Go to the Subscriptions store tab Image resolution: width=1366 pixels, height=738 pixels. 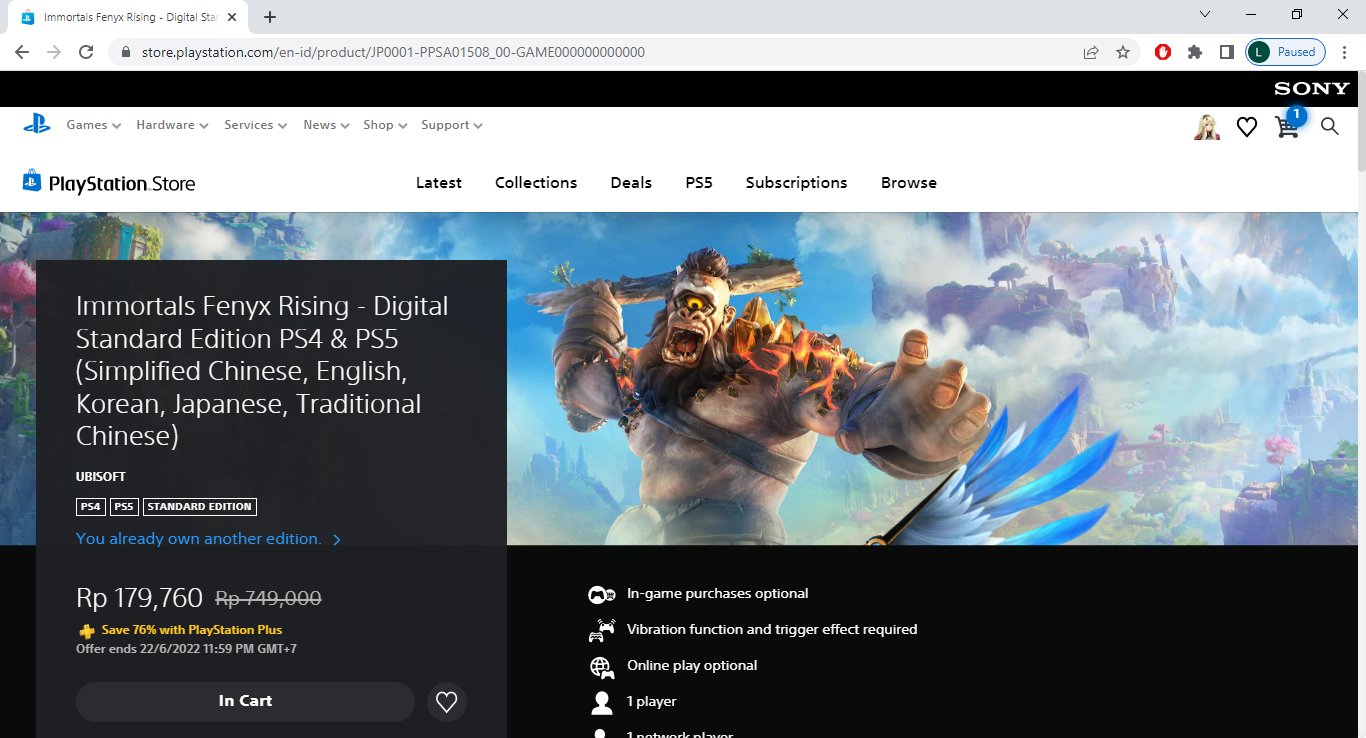pyautogui.click(x=796, y=183)
